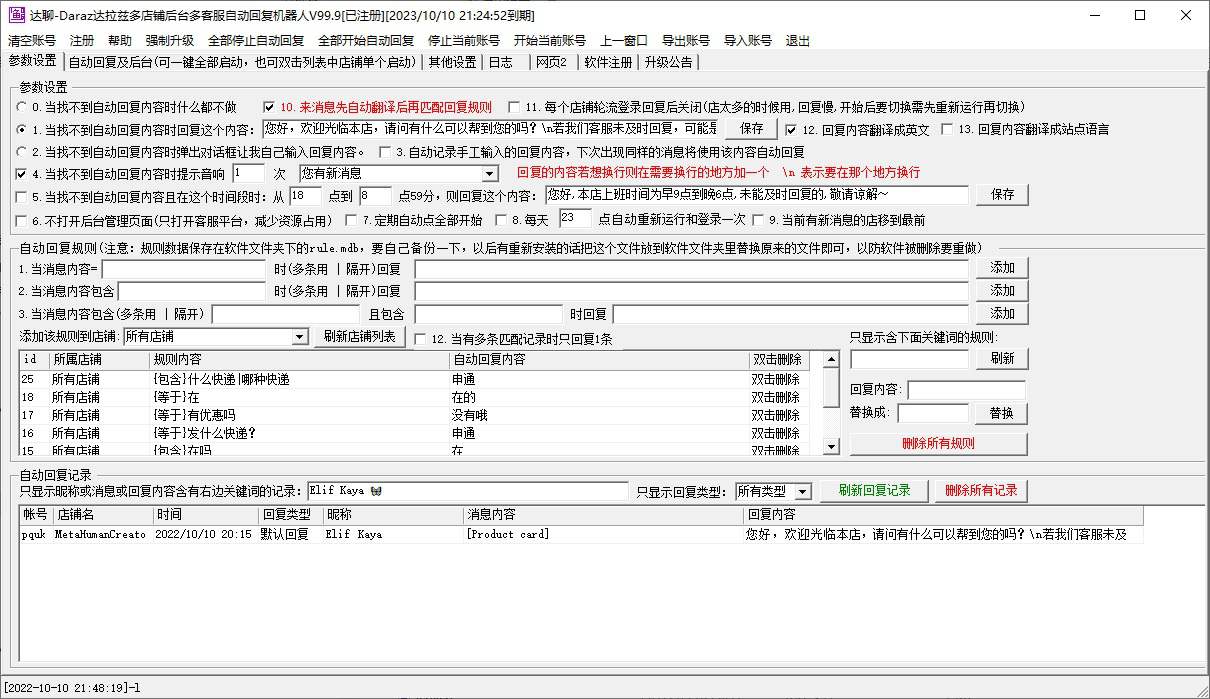Click the 替换 replace button
1210x699 pixels.
tap(1001, 413)
